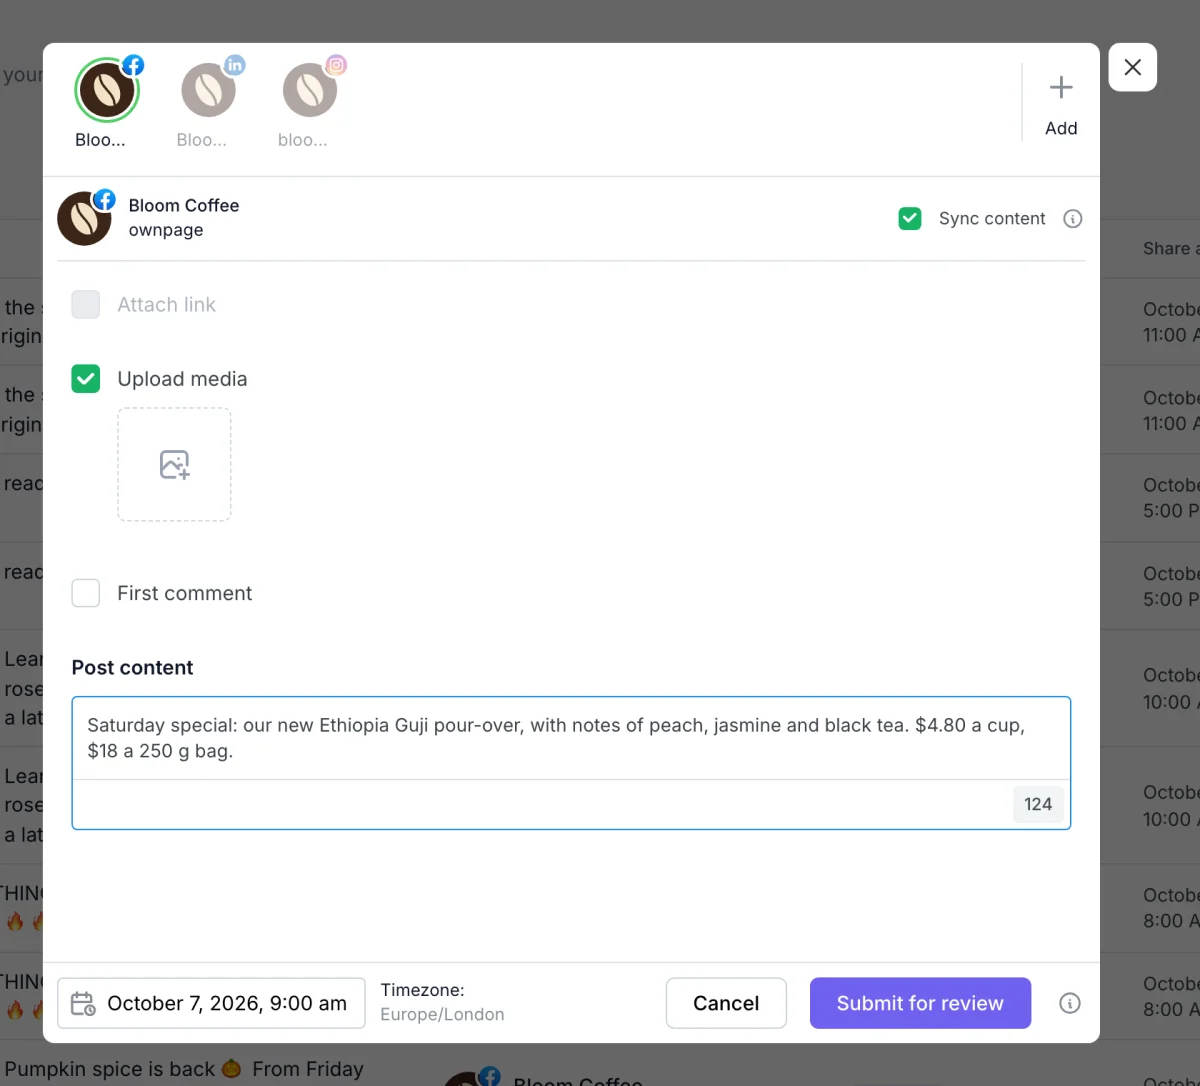Click the add image upload box
Screen dimensions: 1200x1086
click(174, 464)
